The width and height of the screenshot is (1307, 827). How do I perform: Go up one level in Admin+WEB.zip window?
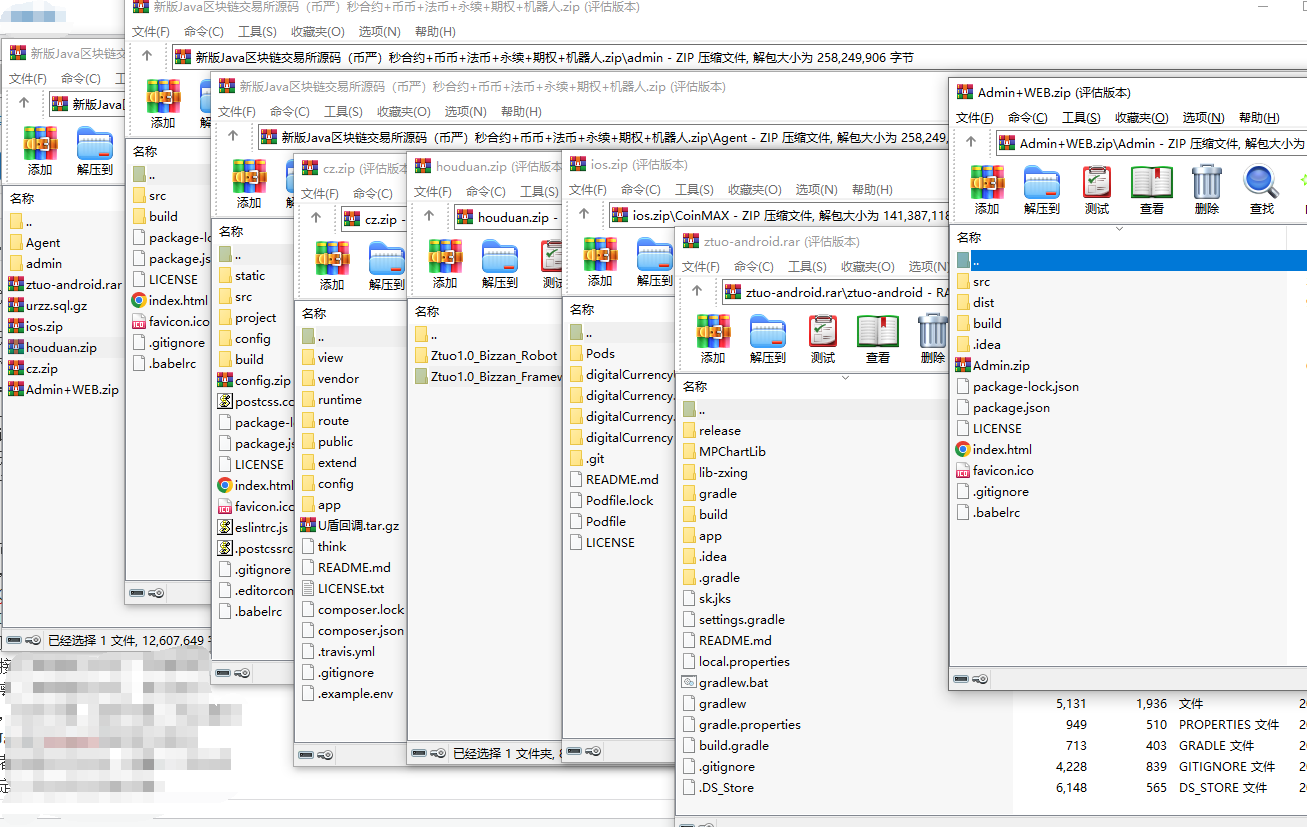tap(970, 143)
